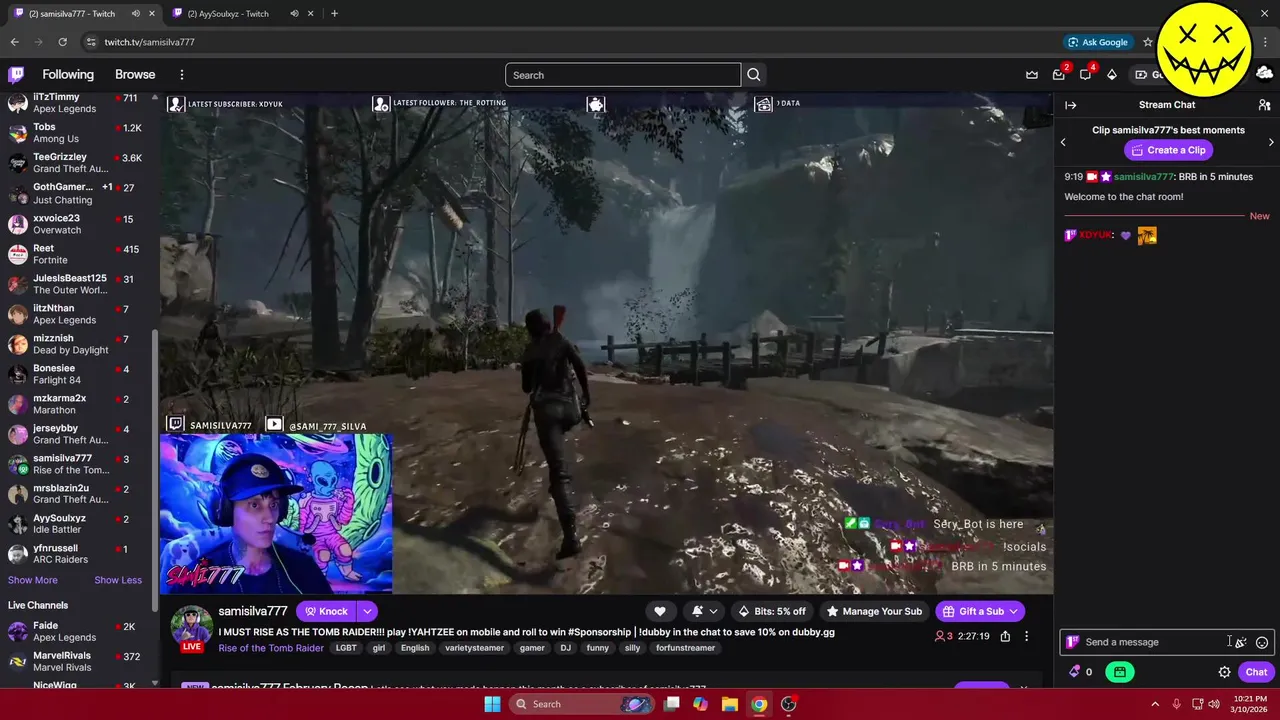This screenshot has width=1280, height=720.
Task: Open mizznish channel in sidebar
Action: [78, 345]
